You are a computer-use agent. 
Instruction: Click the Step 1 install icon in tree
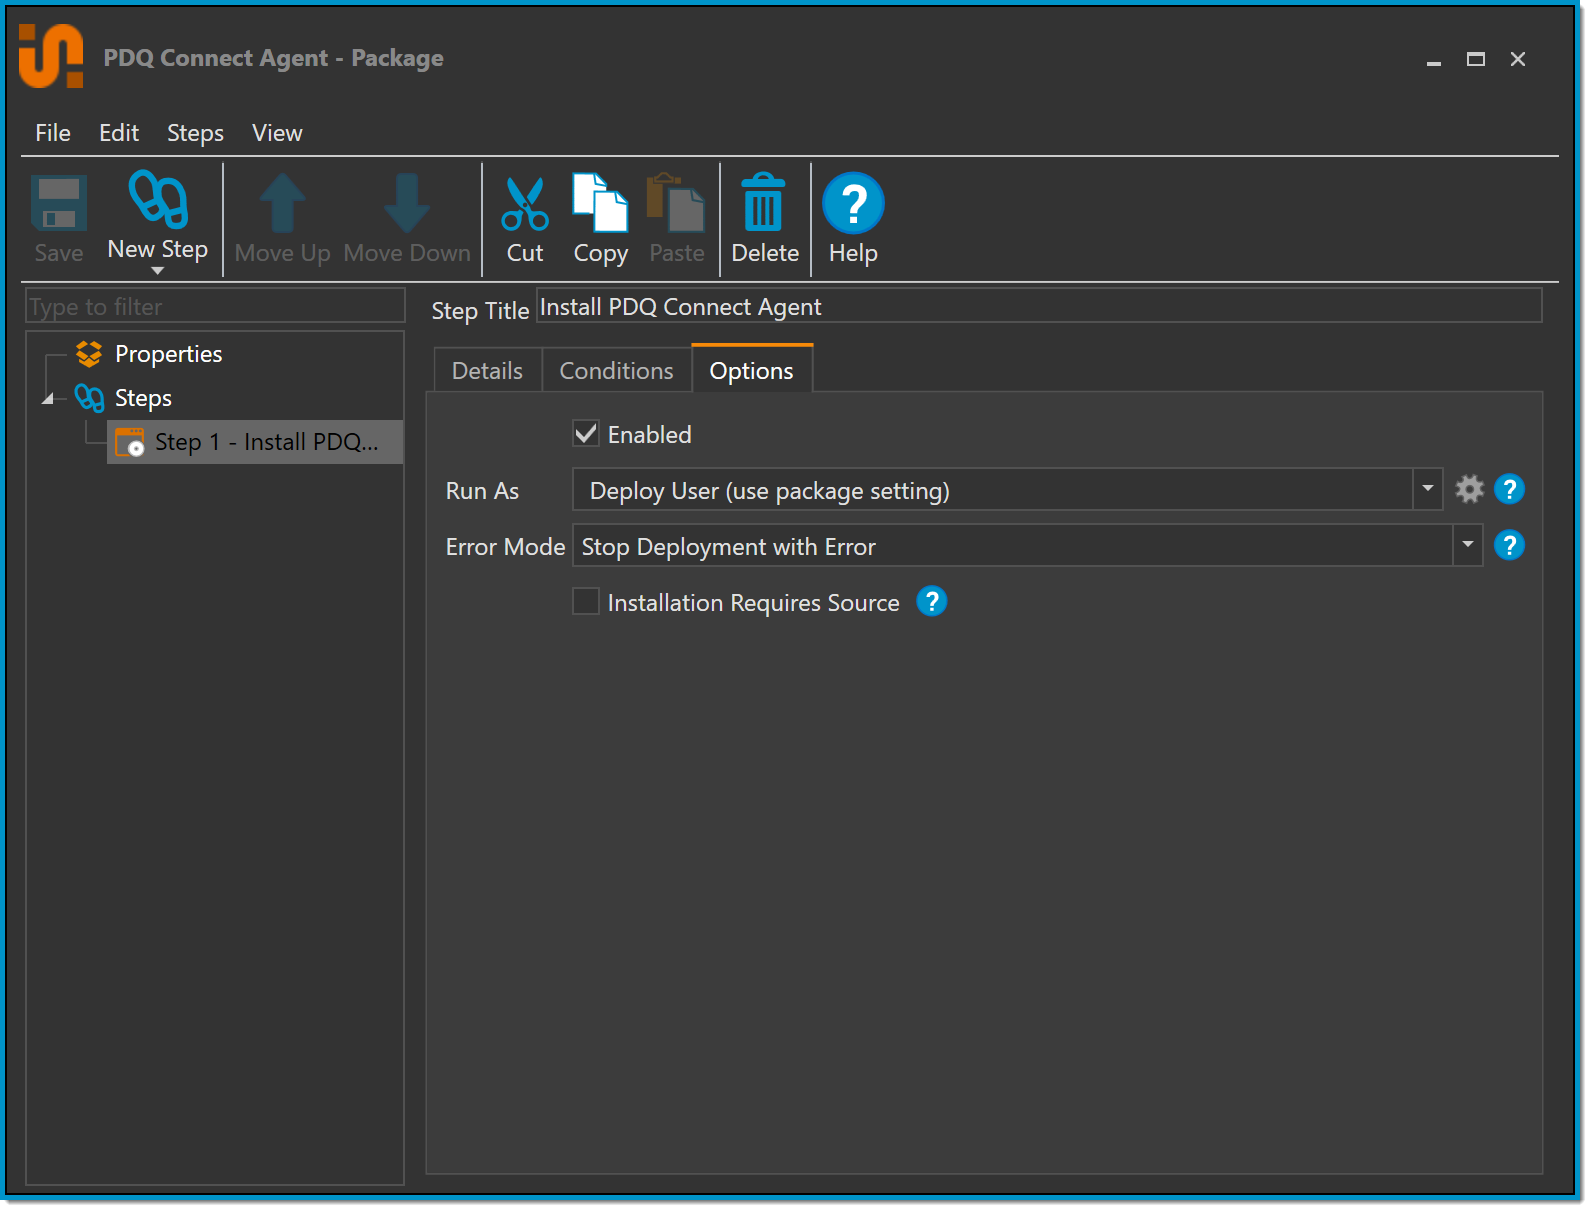coord(130,442)
